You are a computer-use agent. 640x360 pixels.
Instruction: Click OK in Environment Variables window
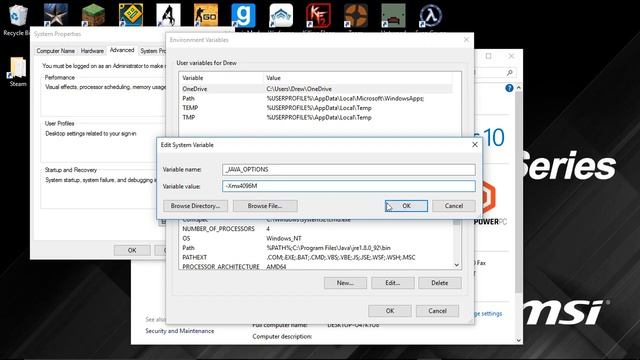coord(390,311)
